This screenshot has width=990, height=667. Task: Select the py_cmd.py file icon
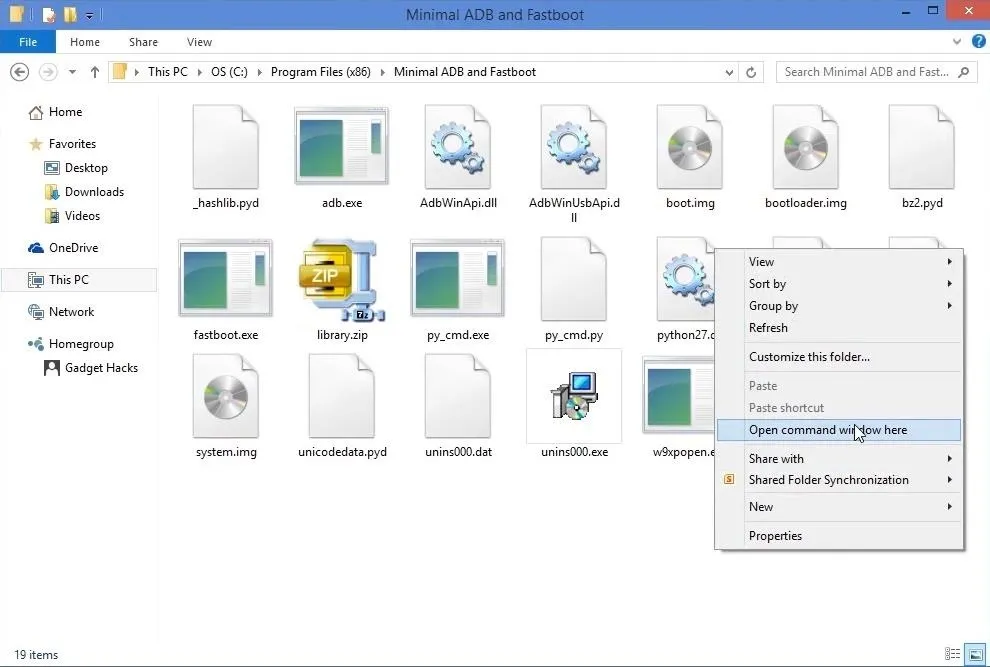point(574,279)
